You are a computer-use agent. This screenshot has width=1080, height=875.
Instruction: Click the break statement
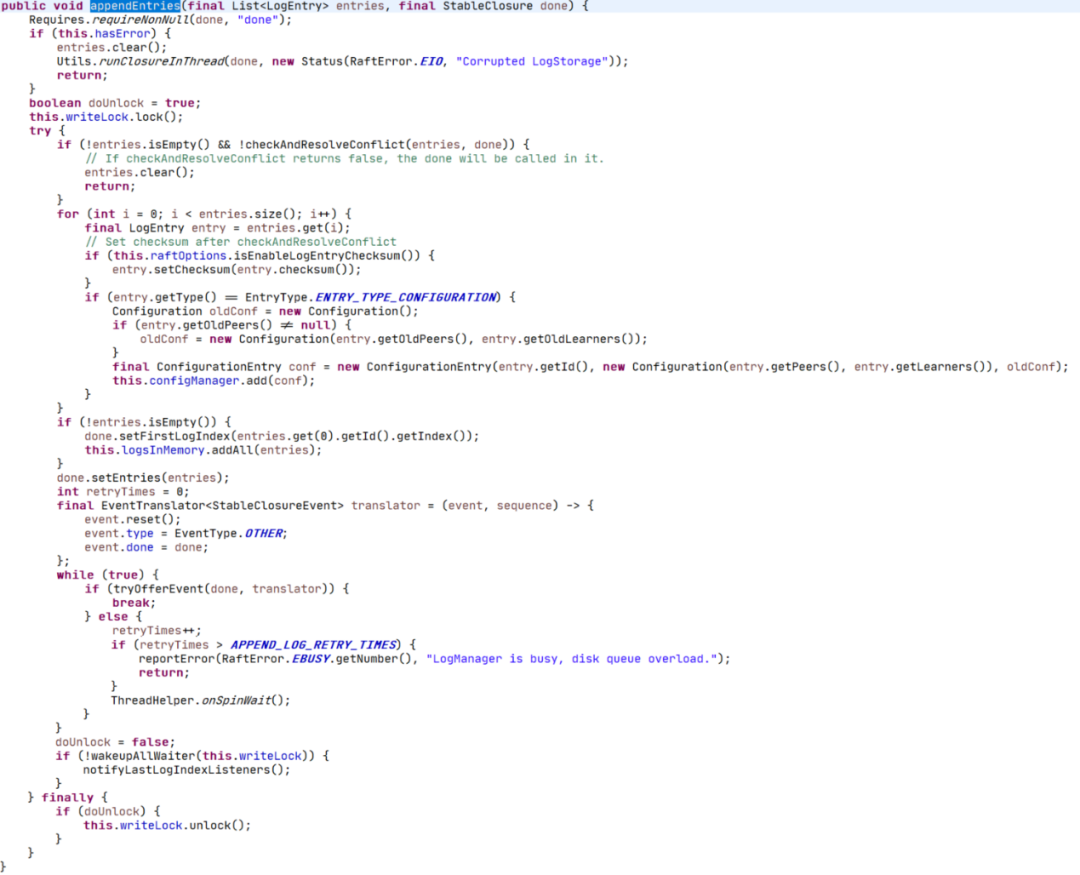click(134, 602)
